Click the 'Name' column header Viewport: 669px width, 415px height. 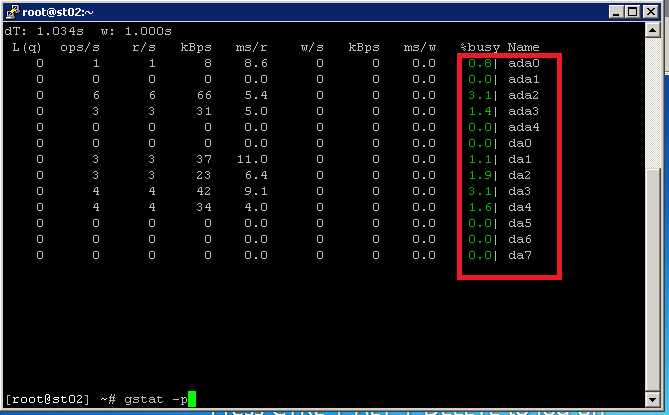pyautogui.click(x=524, y=47)
